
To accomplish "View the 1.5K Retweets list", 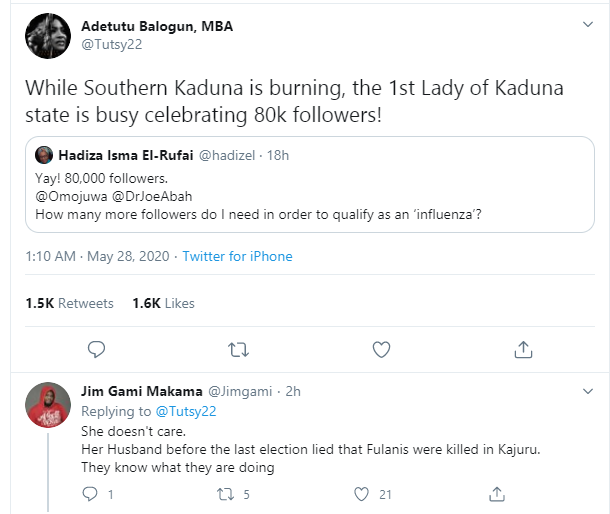I will pyautogui.click(x=69, y=303).
